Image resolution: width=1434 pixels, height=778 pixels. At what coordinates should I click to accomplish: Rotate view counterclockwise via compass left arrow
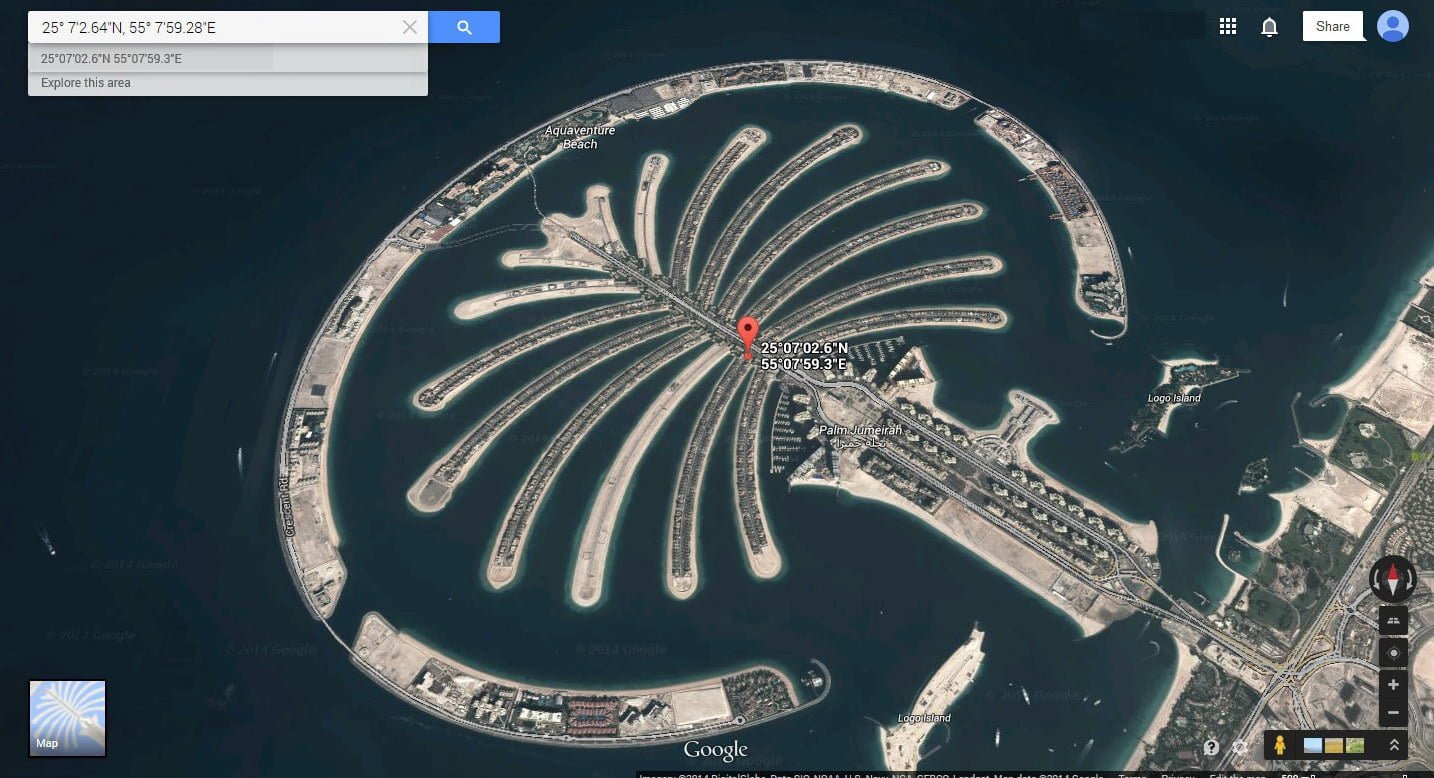[x=1376, y=578]
